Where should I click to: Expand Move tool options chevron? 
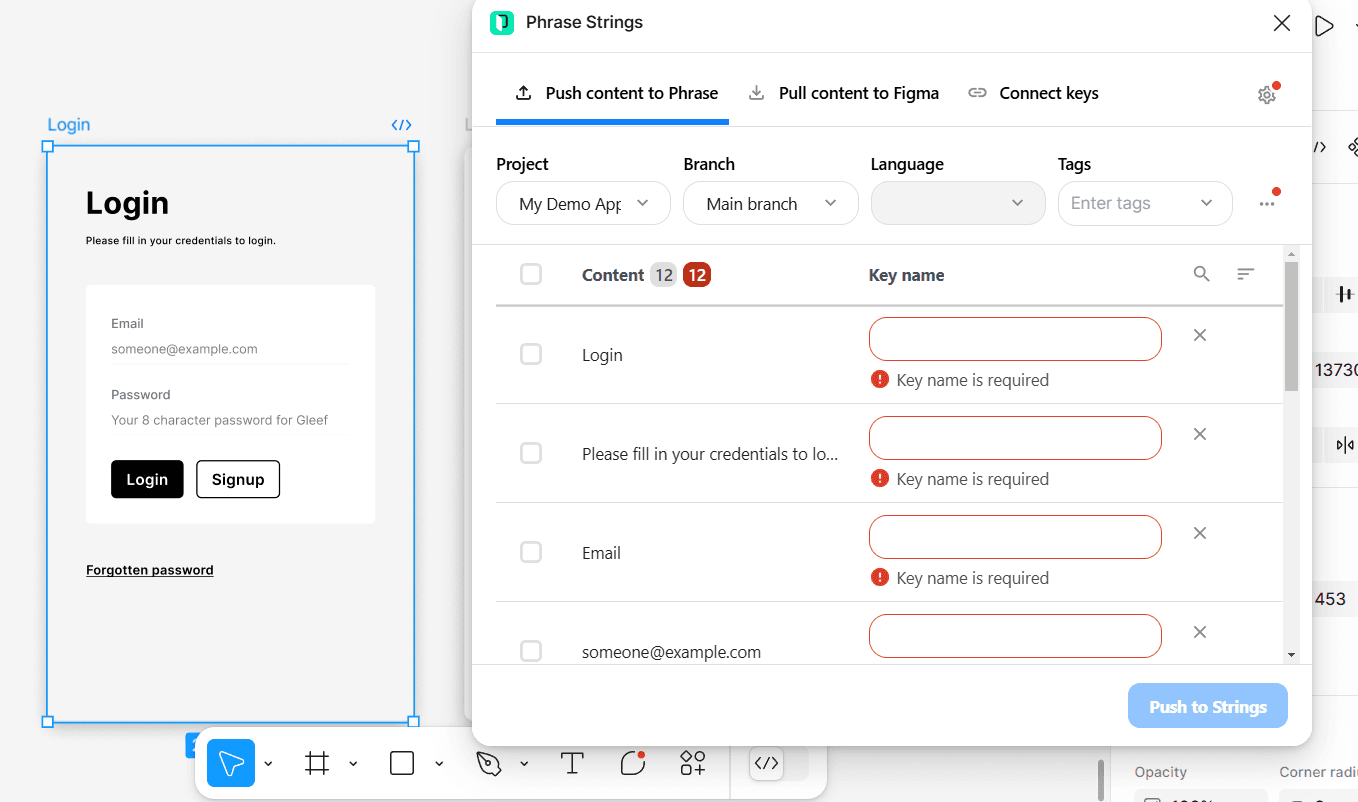[268, 764]
